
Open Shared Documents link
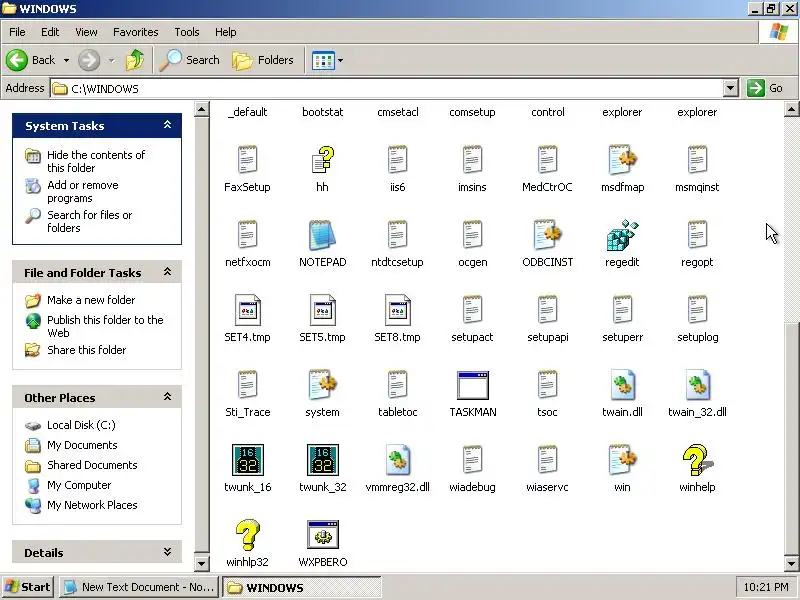tap(92, 465)
